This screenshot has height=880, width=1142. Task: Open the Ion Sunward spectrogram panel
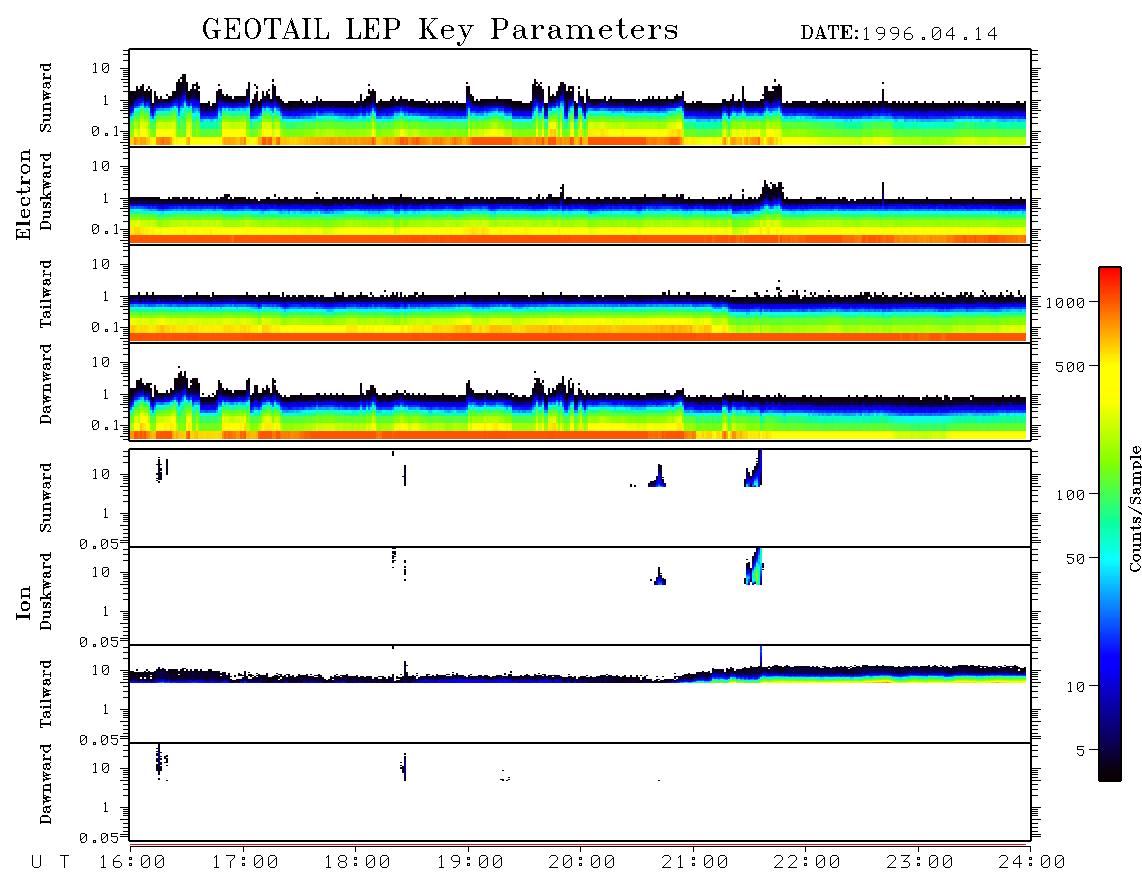pyautogui.click(x=580, y=498)
